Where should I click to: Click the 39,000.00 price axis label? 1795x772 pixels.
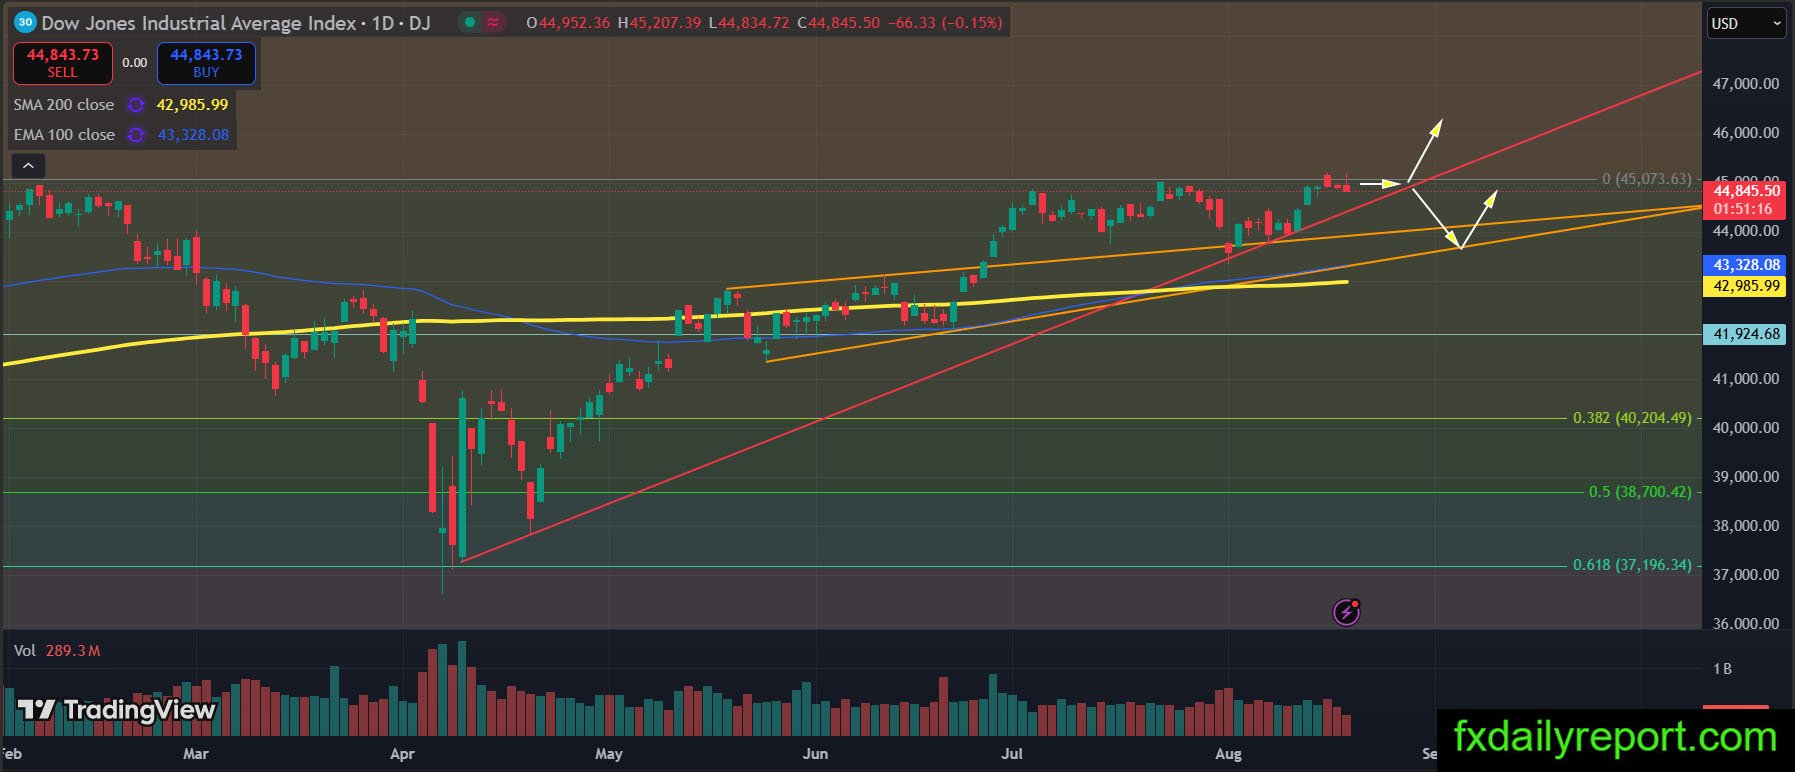[1746, 477]
